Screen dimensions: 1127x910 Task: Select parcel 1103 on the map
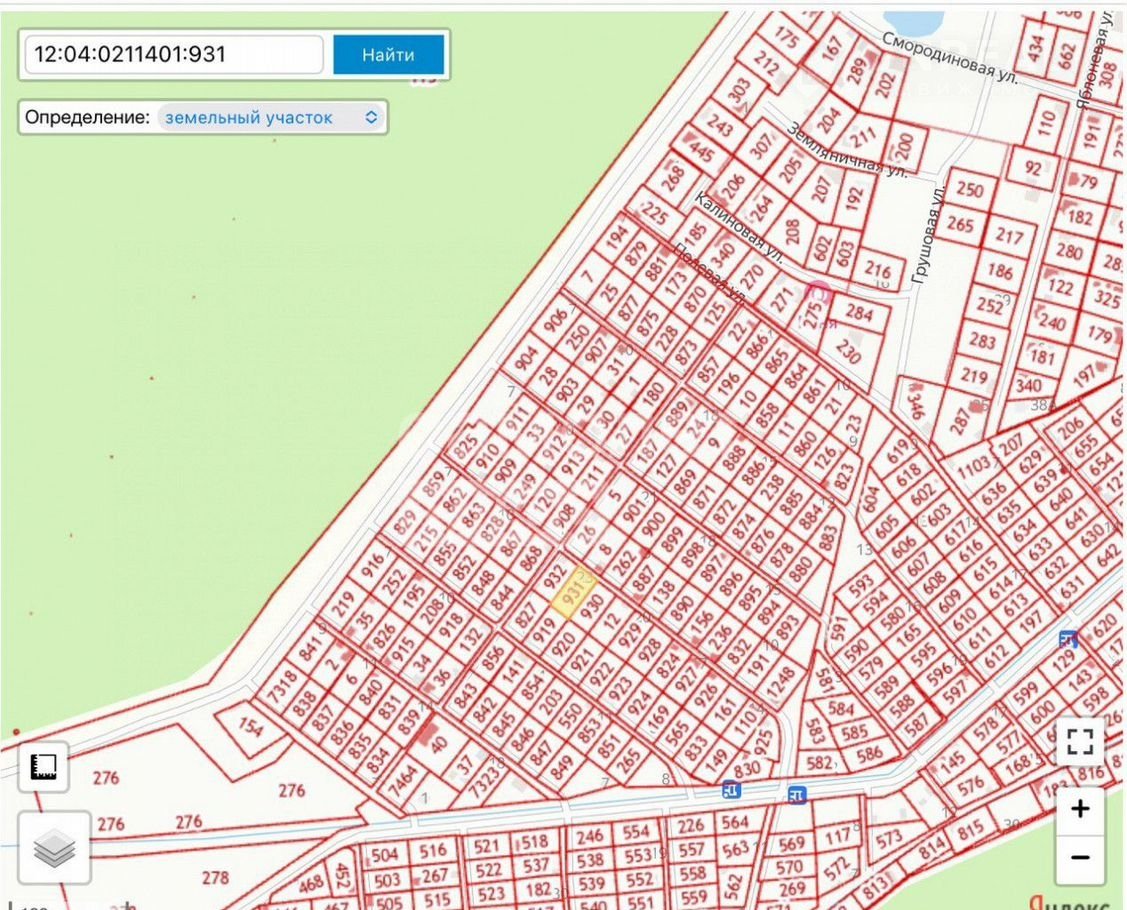pyautogui.click(x=972, y=467)
